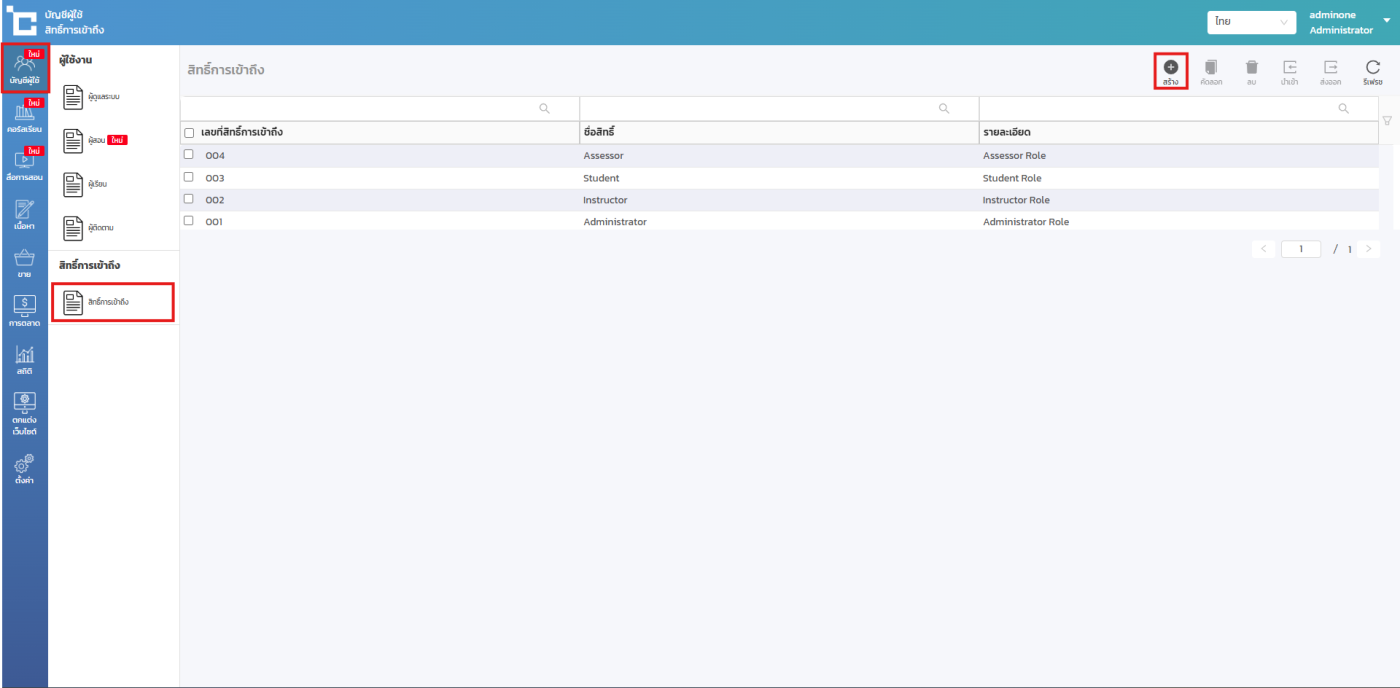Select the Administrators (ผู้ดูแลระบบ) menu item
The image size is (1400, 688).
[x=103, y=97]
